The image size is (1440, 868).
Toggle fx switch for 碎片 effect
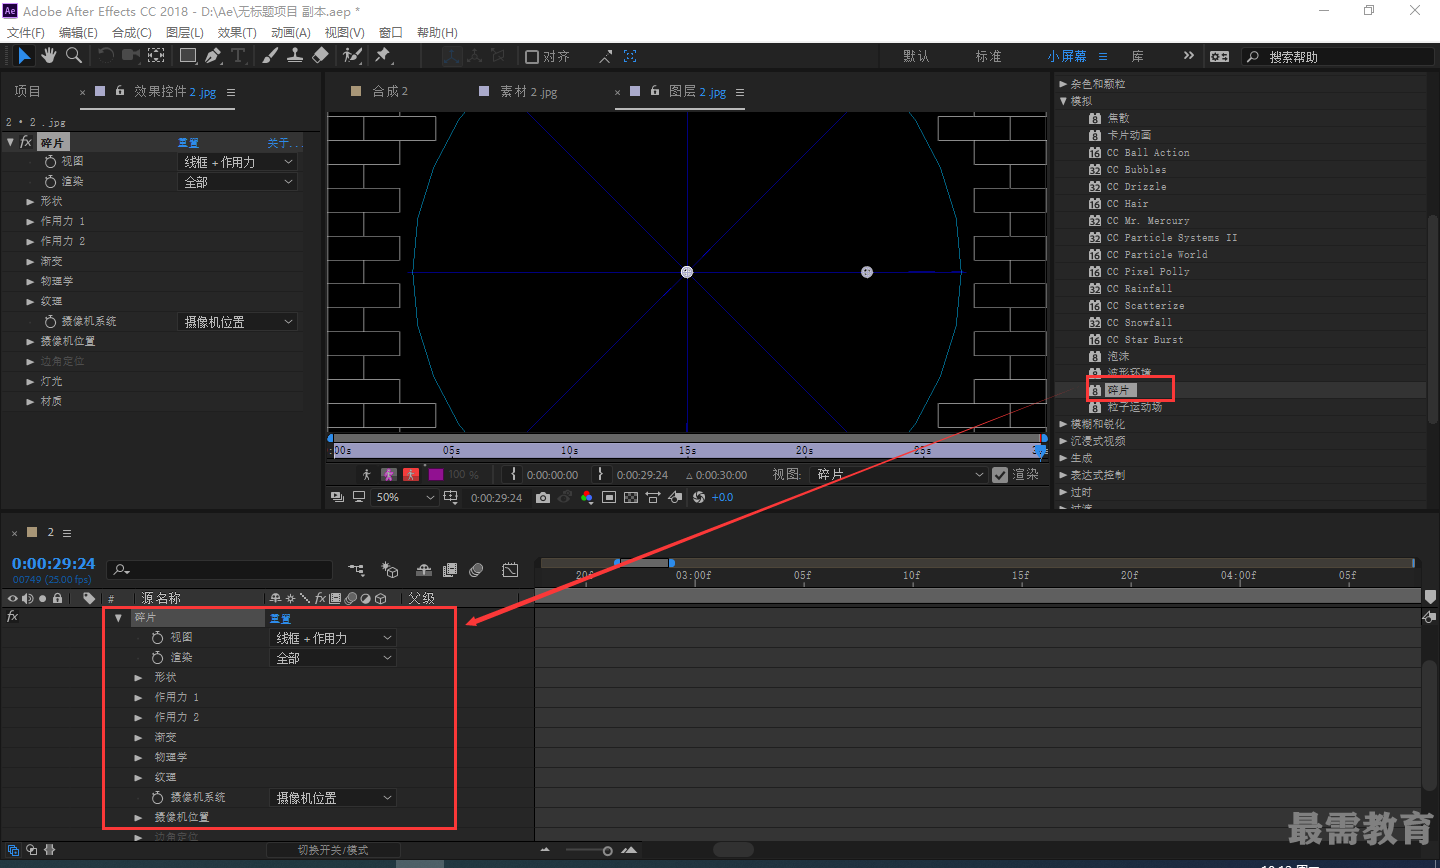pyautogui.click(x=26, y=142)
